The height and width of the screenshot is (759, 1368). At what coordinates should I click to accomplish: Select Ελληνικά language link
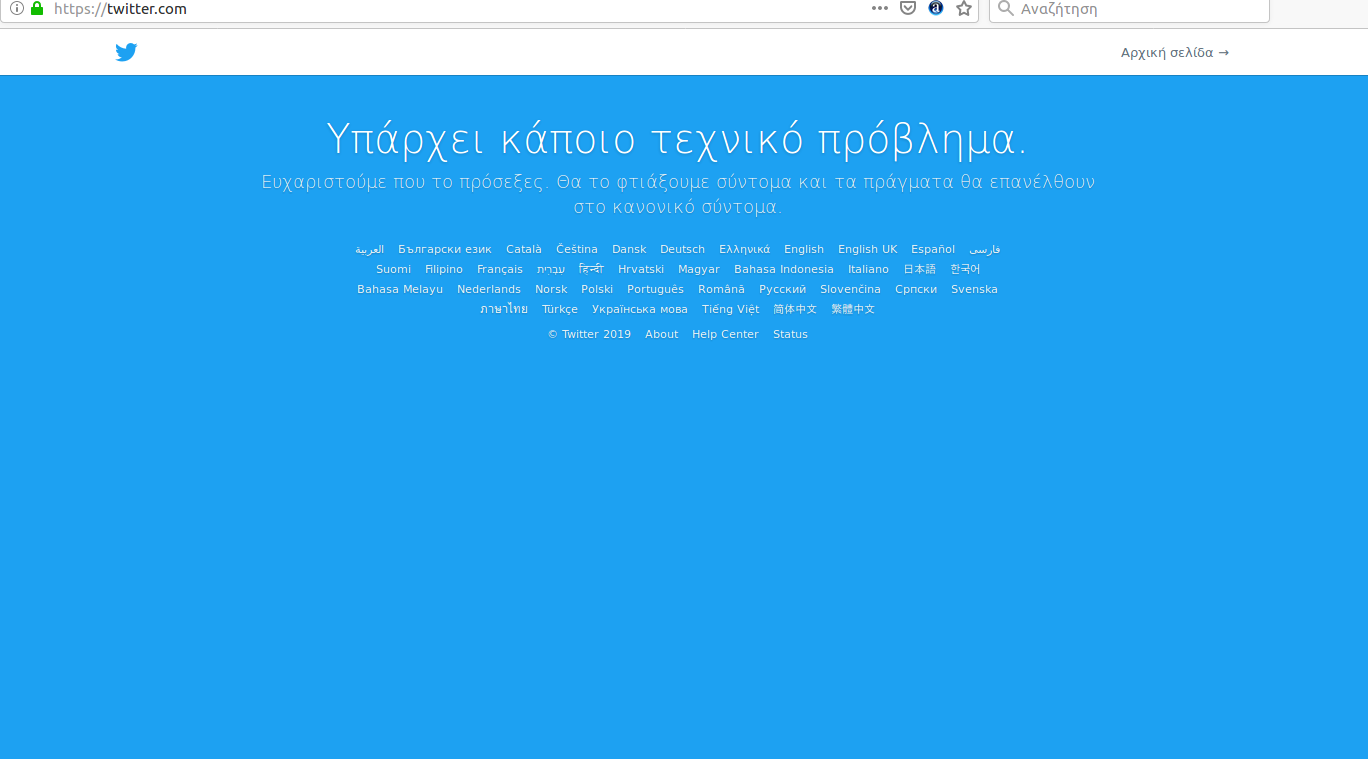click(x=744, y=250)
